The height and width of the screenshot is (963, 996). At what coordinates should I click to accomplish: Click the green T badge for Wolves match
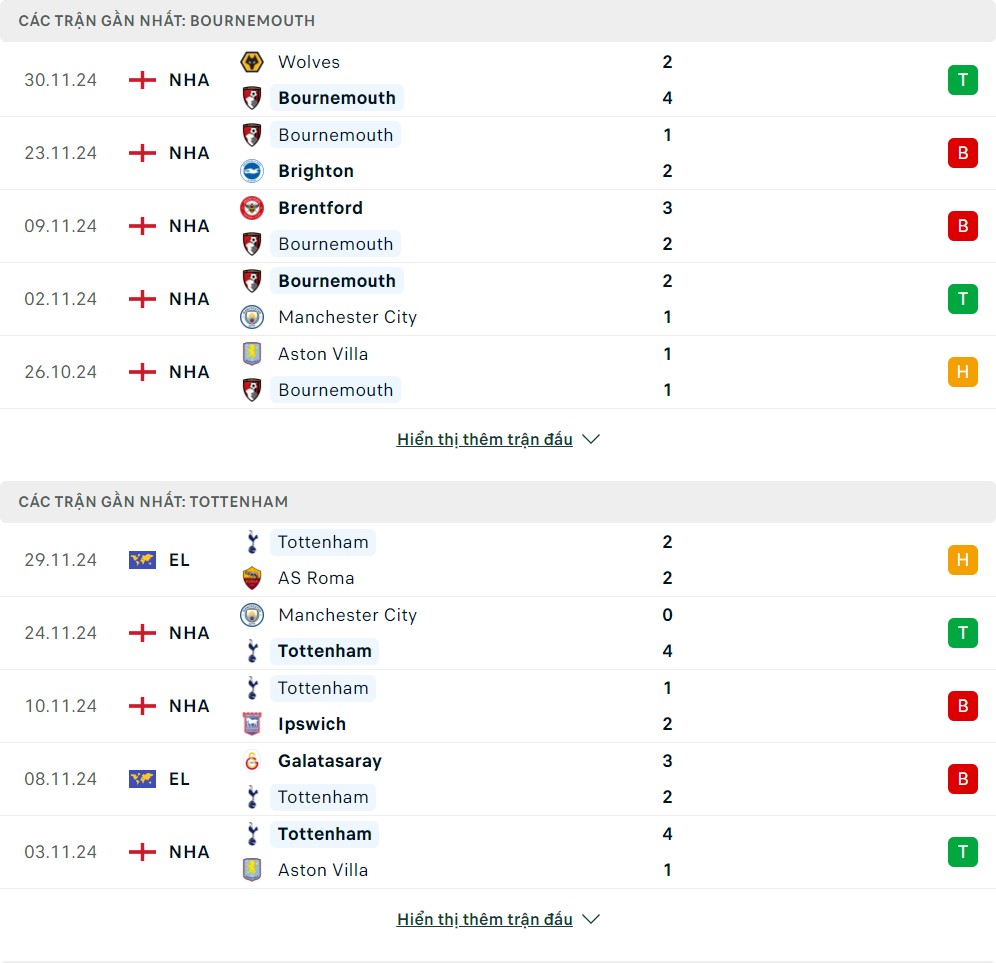tap(962, 80)
